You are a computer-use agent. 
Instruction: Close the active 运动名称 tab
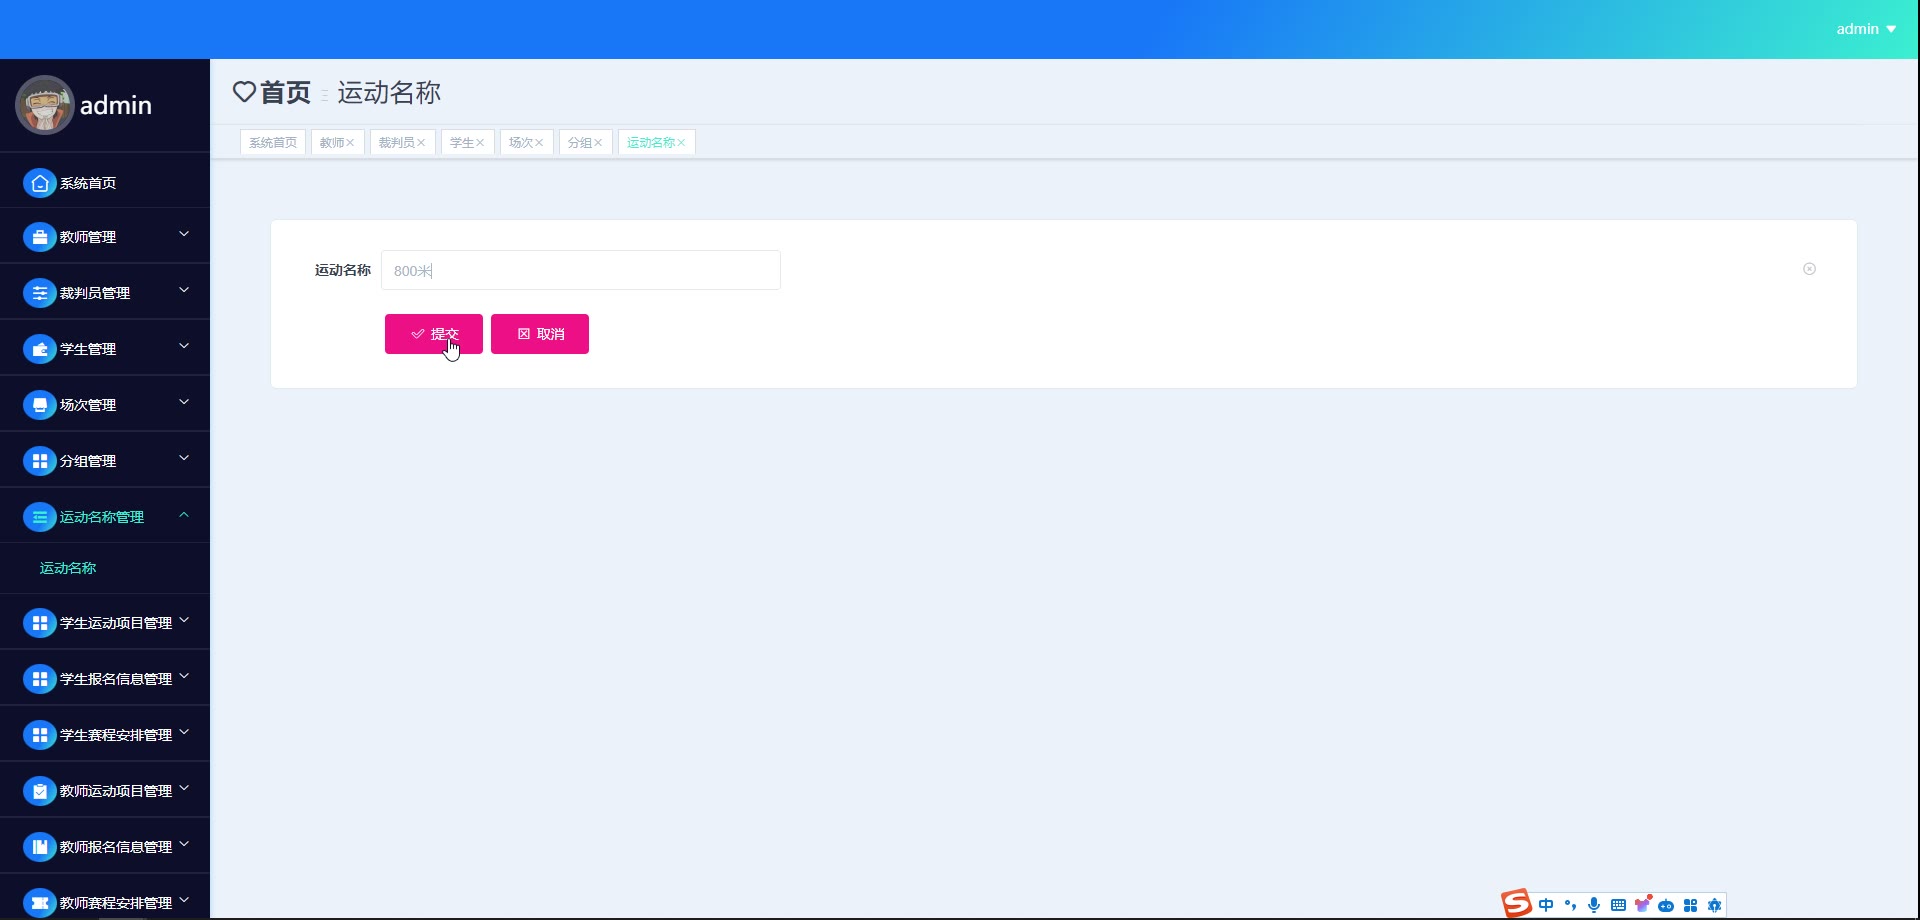pos(681,143)
